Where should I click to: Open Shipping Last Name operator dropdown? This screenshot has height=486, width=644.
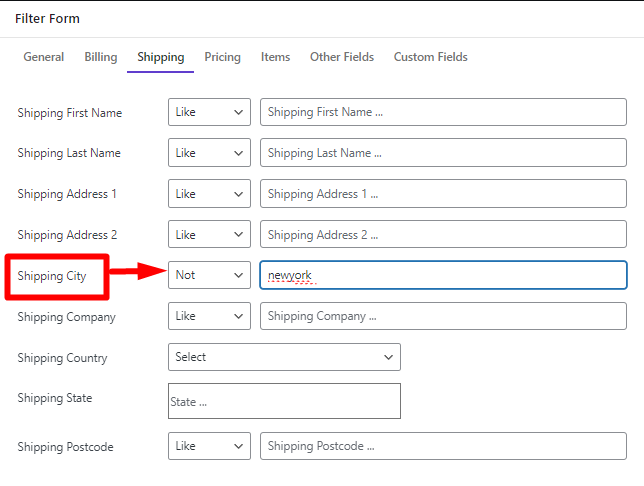tap(209, 152)
